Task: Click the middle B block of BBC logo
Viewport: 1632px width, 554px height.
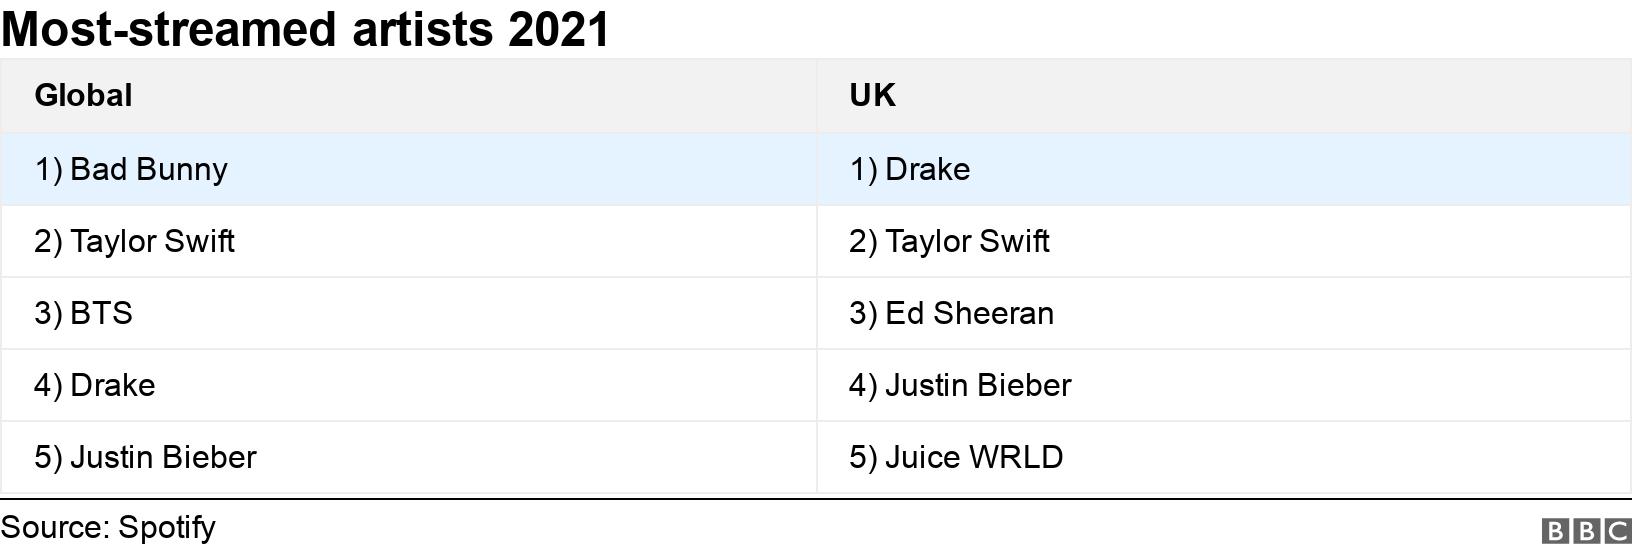Action: coord(1585,530)
